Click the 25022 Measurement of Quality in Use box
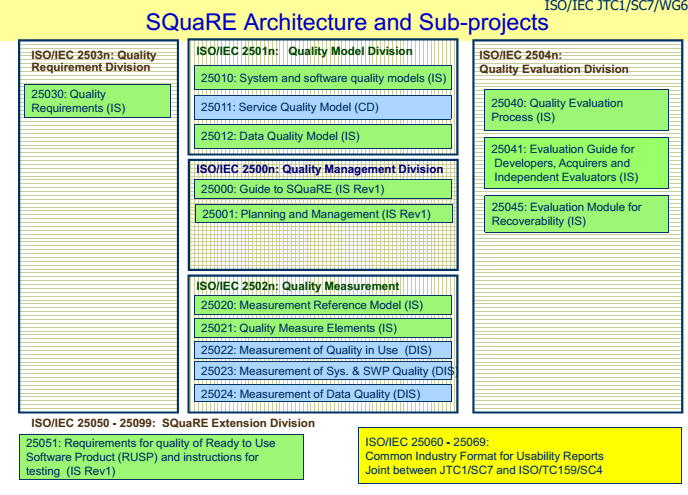Screen dimensions: 688x495 (x=323, y=350)
